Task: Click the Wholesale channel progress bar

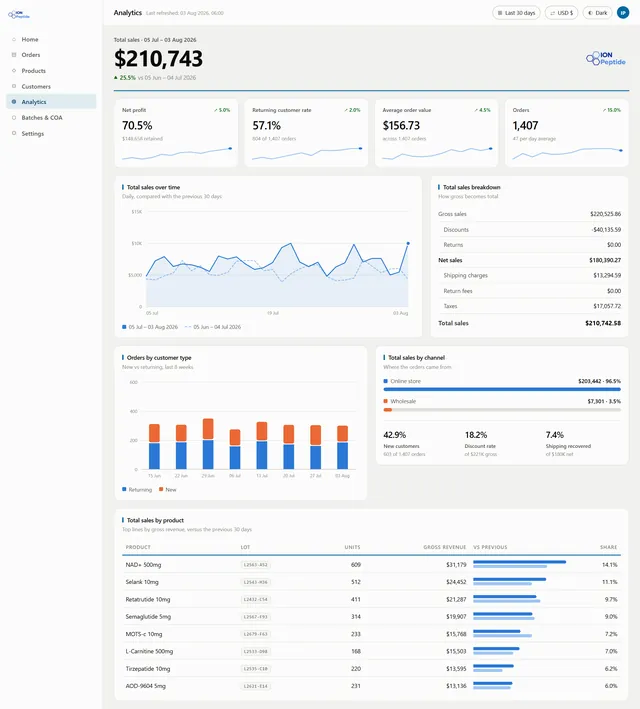Action: tap(502, 410)
